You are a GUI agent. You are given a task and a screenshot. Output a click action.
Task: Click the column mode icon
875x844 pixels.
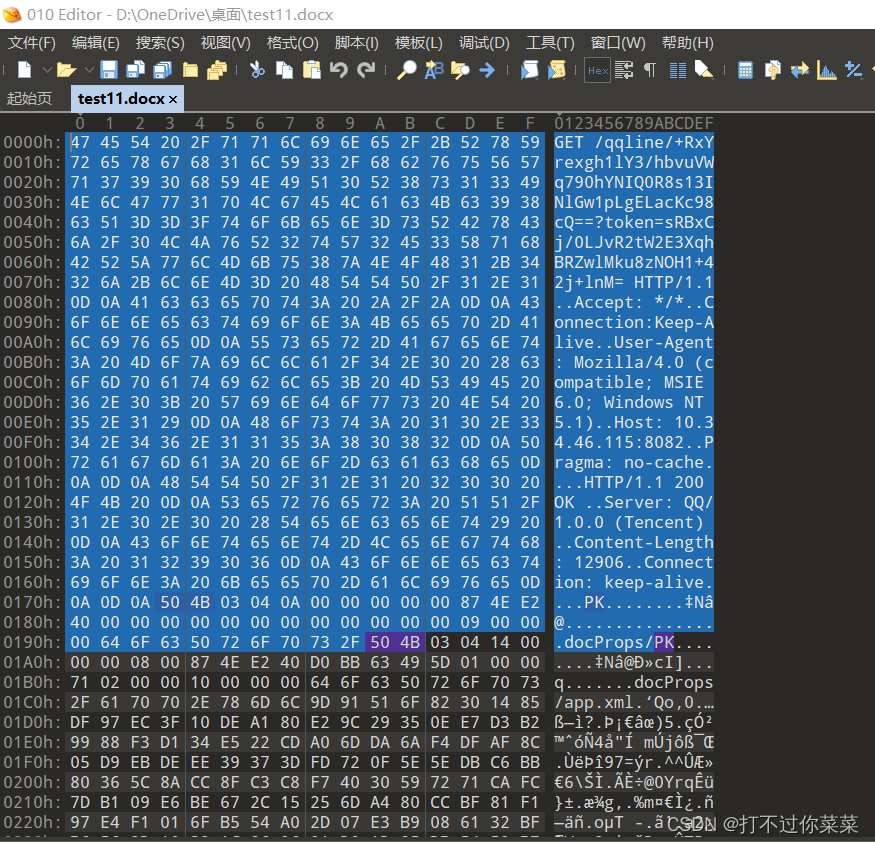[677, 70]
